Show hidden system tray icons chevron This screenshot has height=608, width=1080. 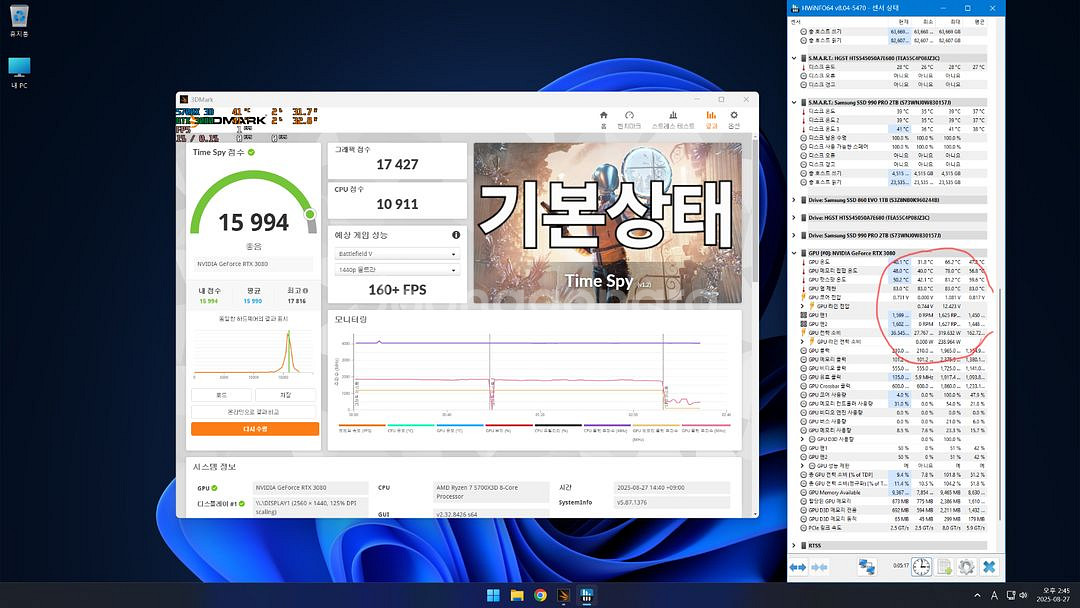pos(977,595)
